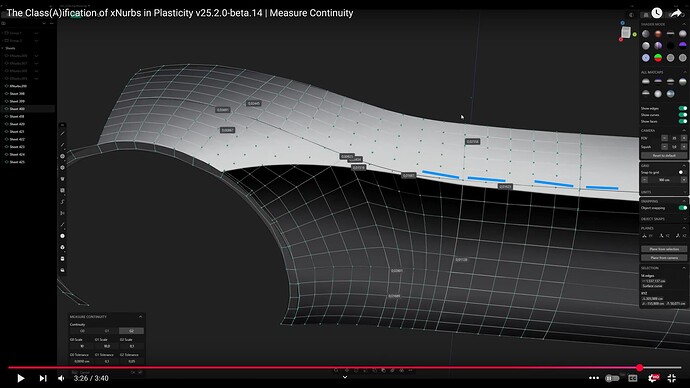The image size is (690, 388).
Task: Select G2 continuity option
Action: [x=131, y=331]
